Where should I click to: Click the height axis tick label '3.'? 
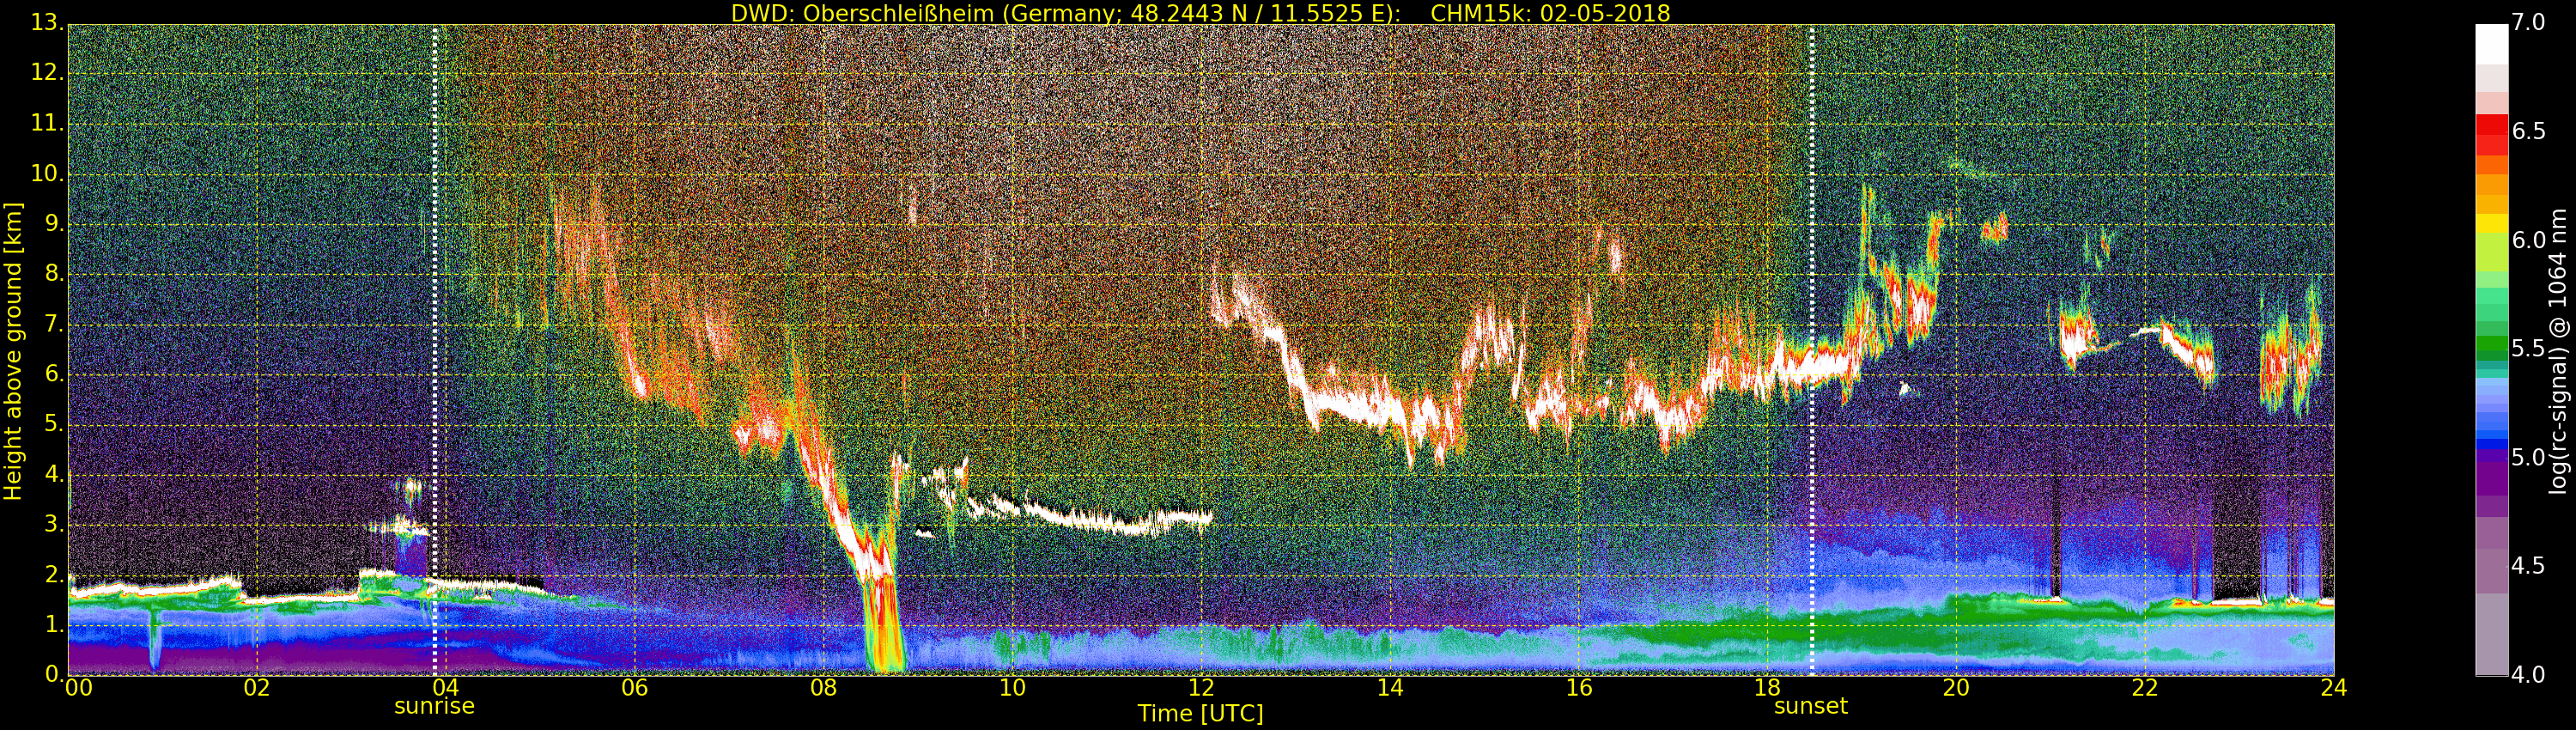click(53, 524)
